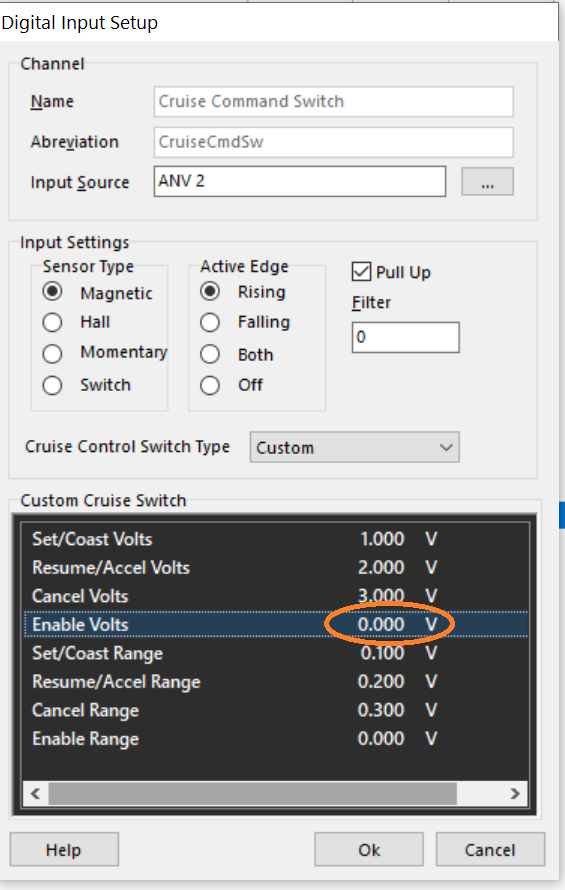Select the Cancel Range row
The height and width of the screenshot is (890, 565).
pos(276,710)
